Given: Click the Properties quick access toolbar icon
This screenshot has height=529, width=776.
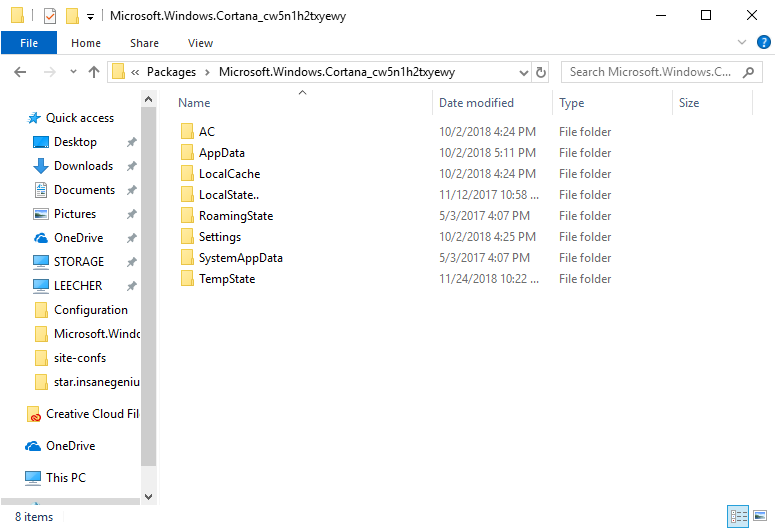Looking at the screenshot, I should point(50,16).
